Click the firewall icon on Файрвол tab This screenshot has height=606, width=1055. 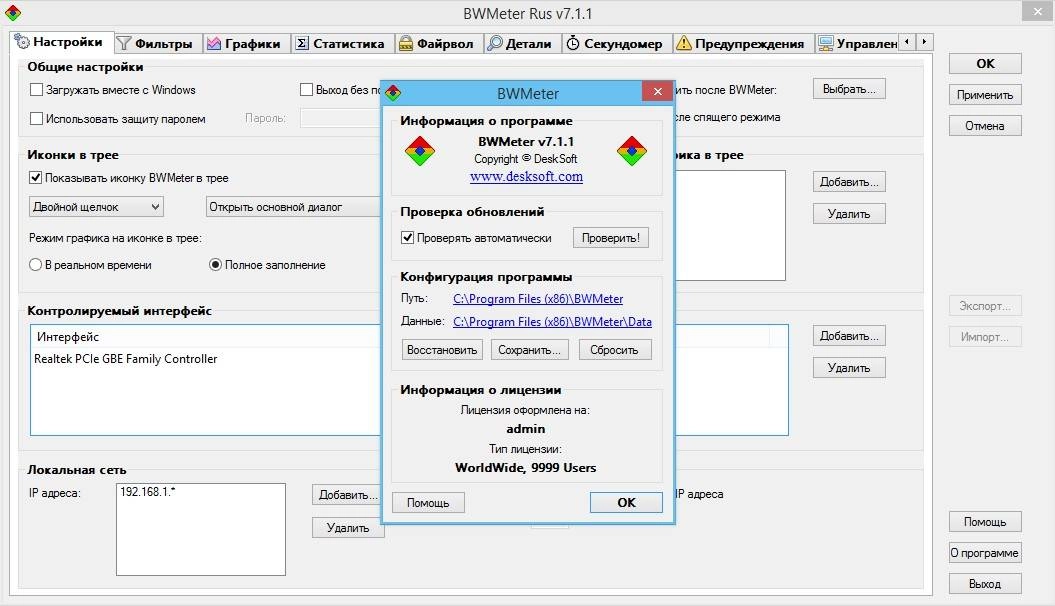pyautogui.click(x=406, y=44)
